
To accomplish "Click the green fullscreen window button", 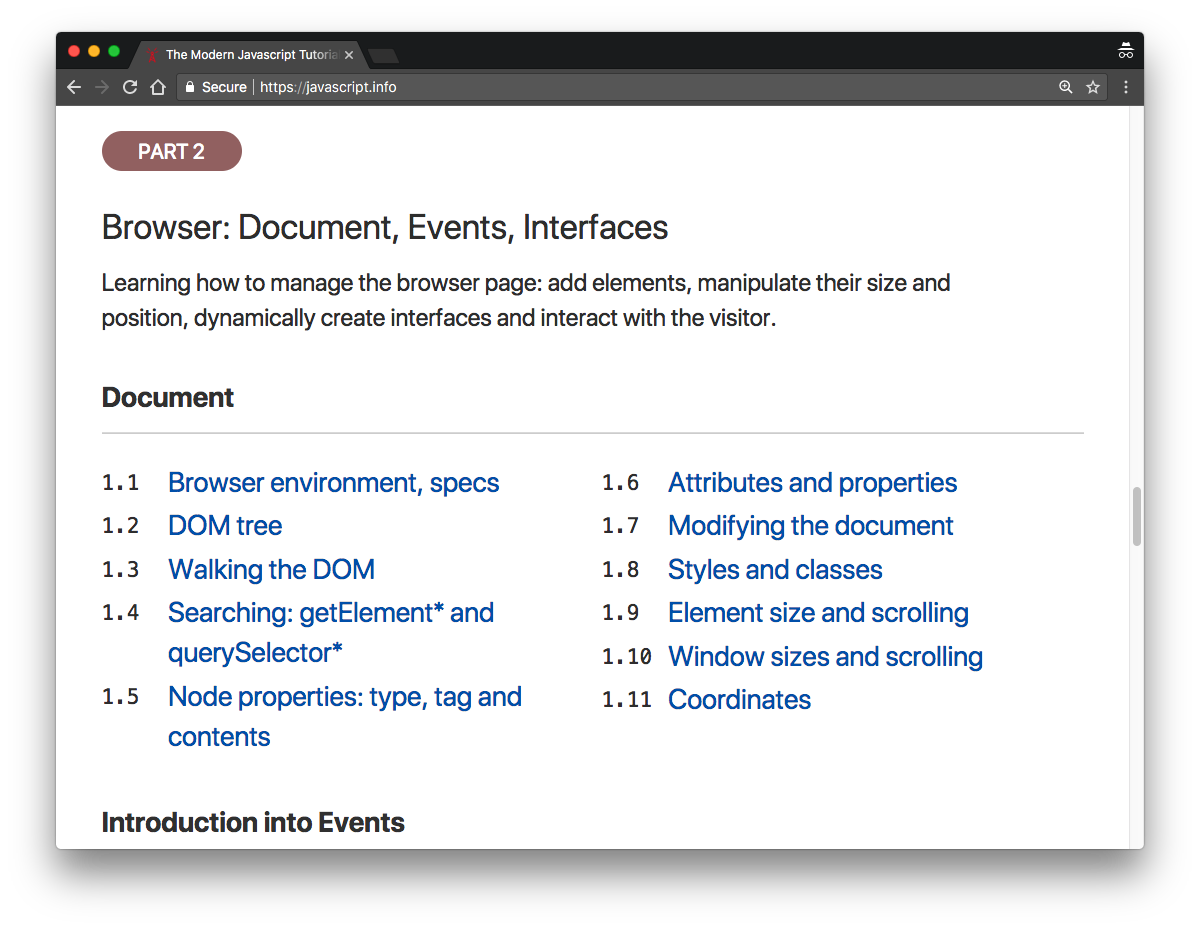I will pyautogui.click(x=114, y=51).
